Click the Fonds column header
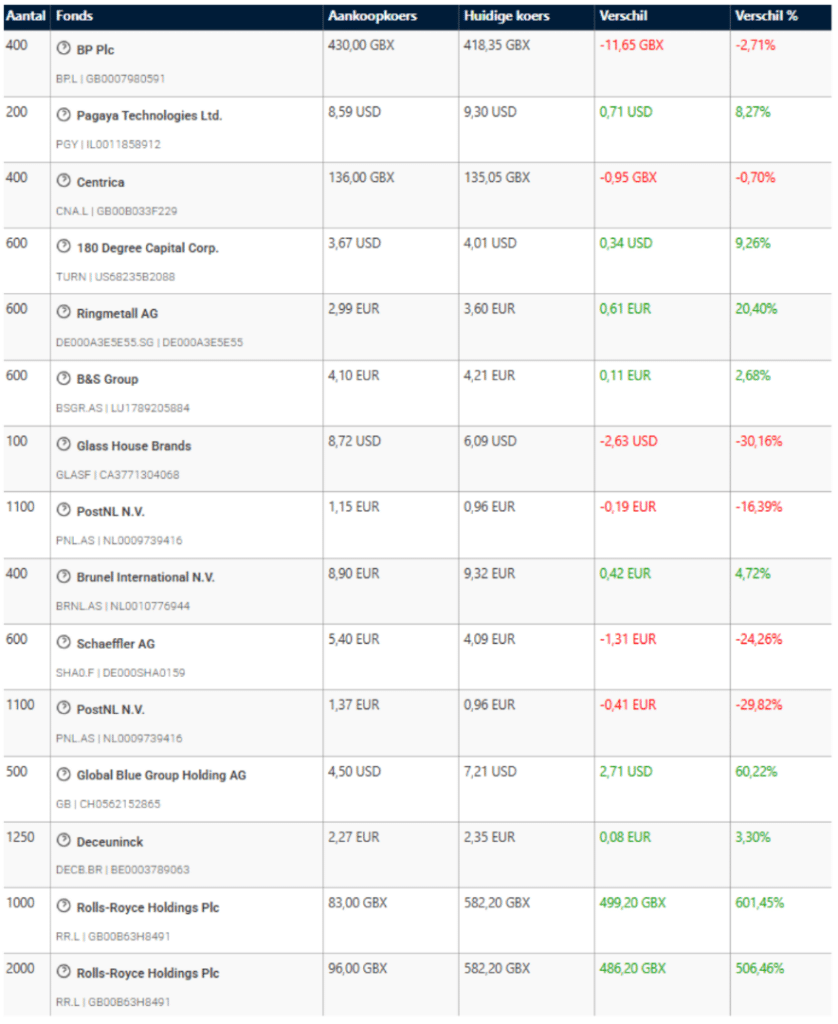Screen dimensions: 838x1024 point(74,16)
